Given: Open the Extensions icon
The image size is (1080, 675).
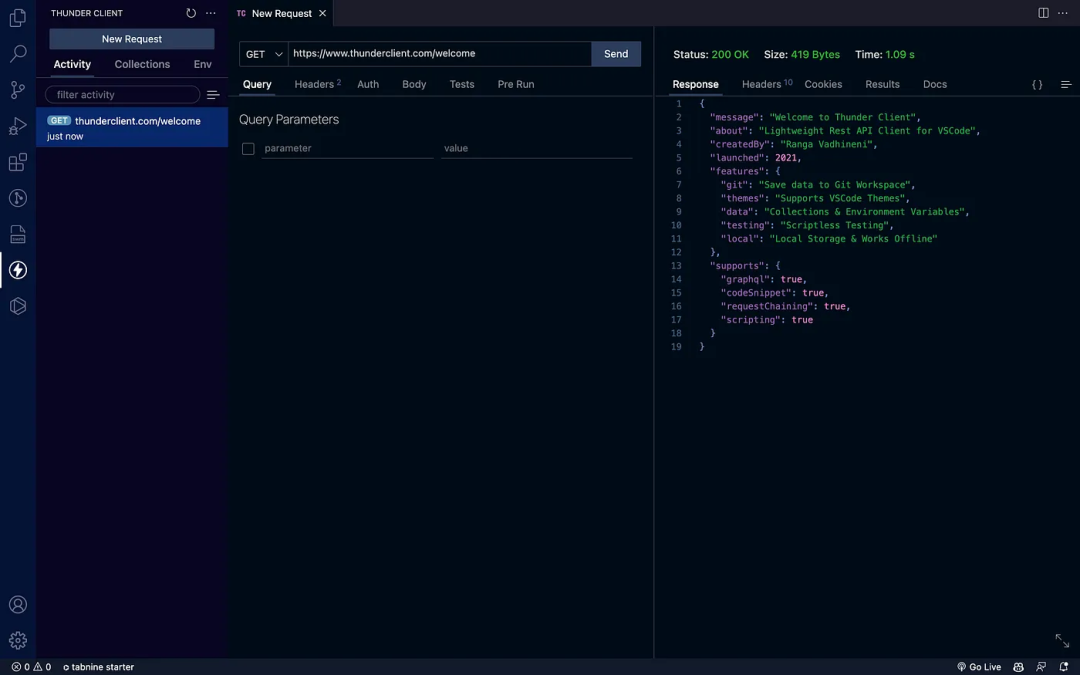Looking at the screenshot, I should (17, 162).
